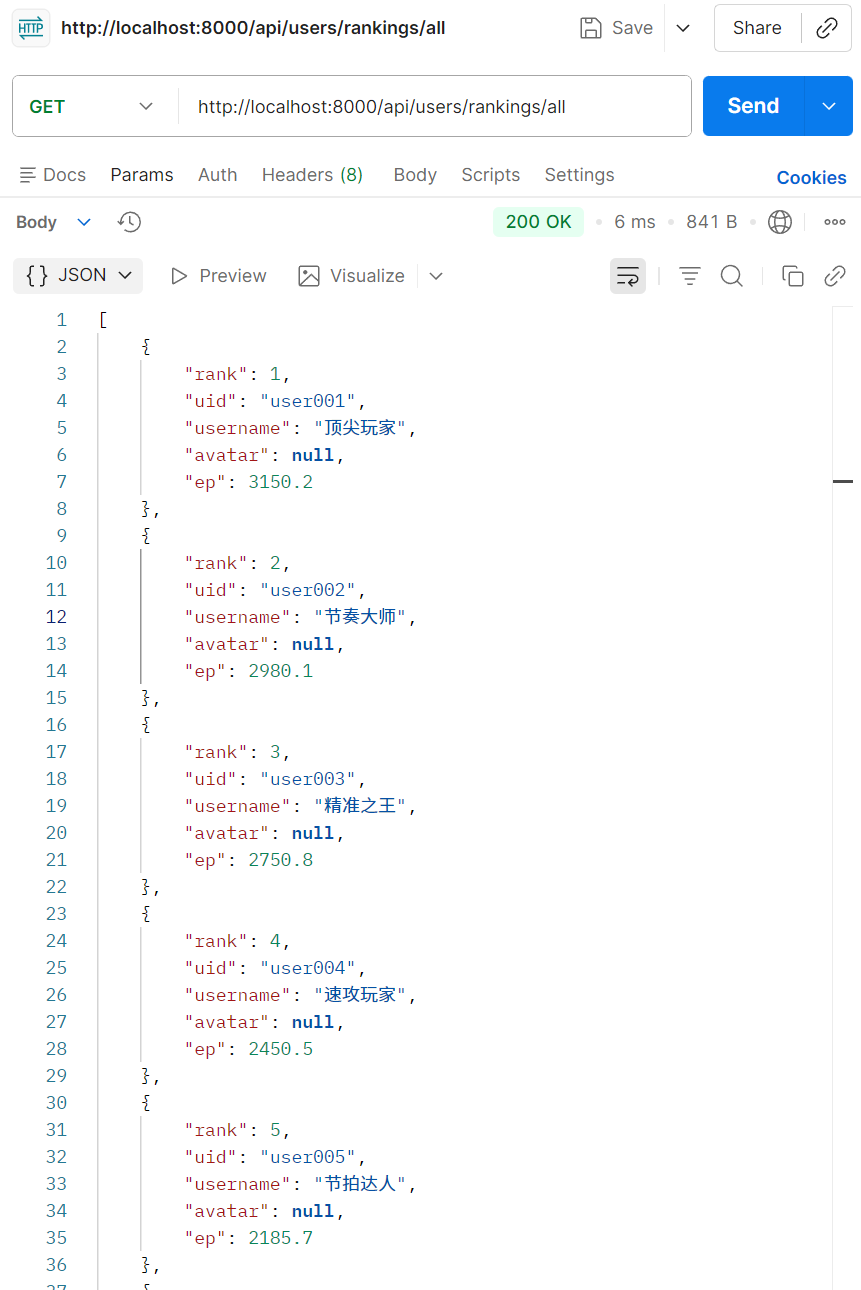Click the globe network icon
Viewport: 861px width, 1290px height.
pyautogui.click(x=780, y=222)
